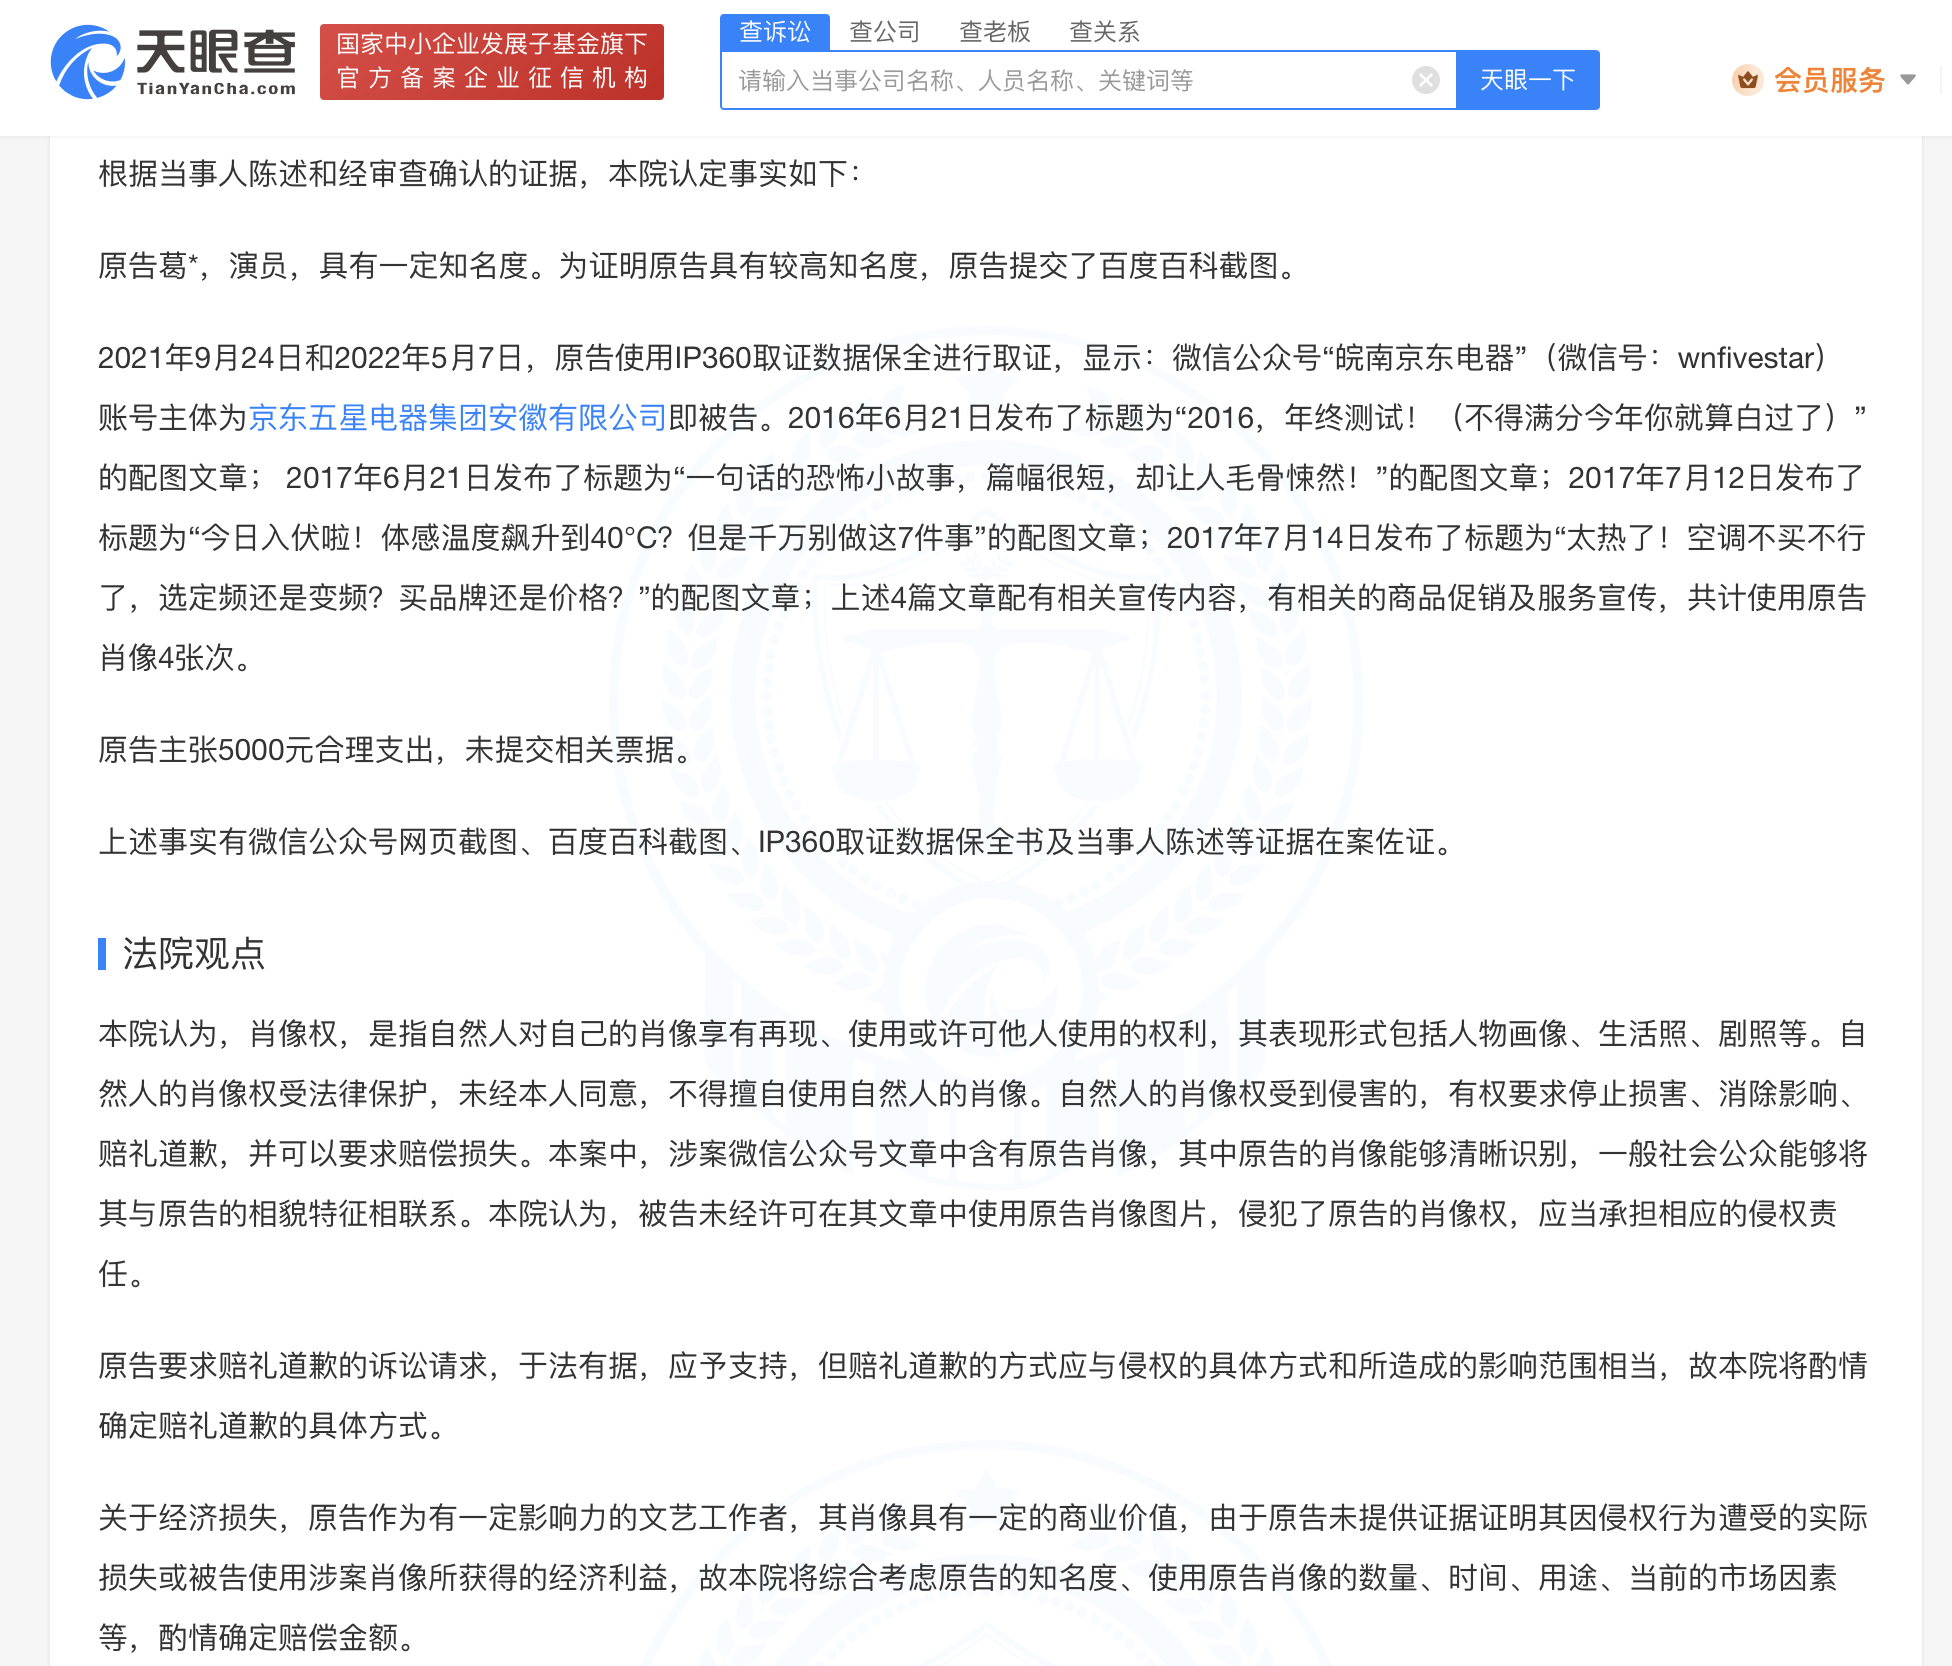The width and height of the screenshot is (1952, 1666).
Task: Click the 法院观点 section heading
Action: pos(196,957)
